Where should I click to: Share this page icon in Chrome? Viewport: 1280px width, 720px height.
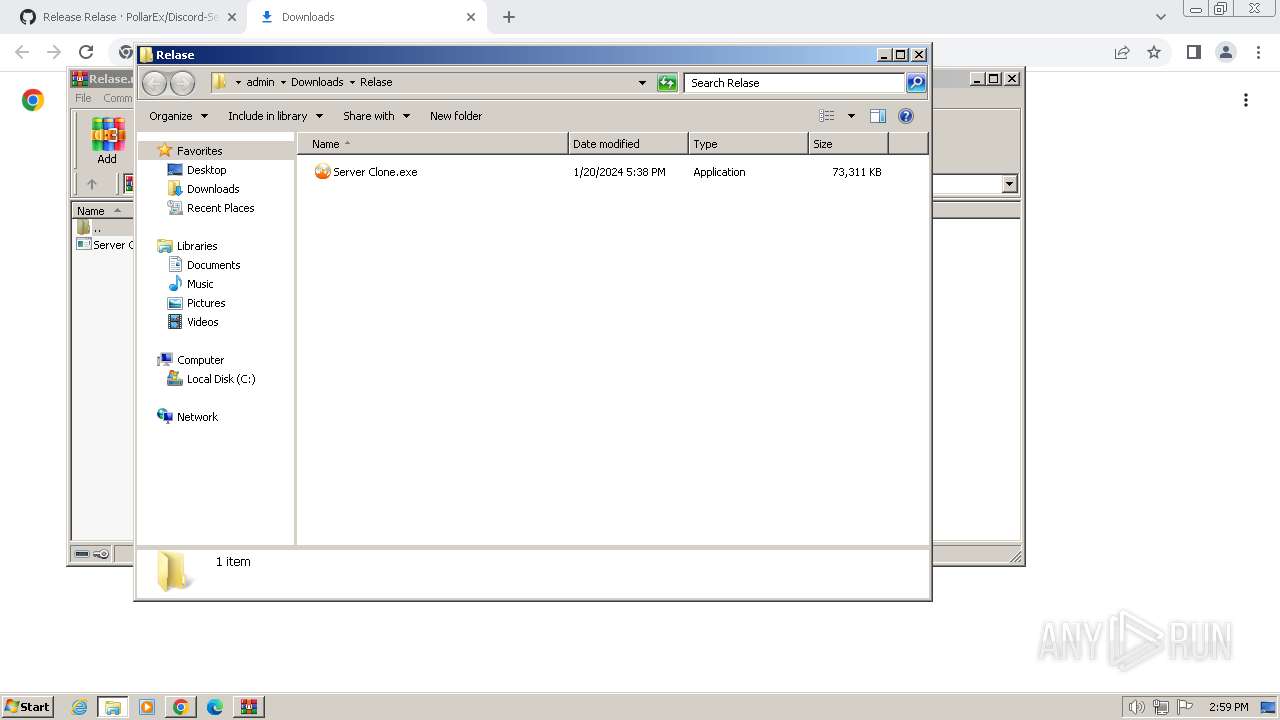tap(1122, 52)
